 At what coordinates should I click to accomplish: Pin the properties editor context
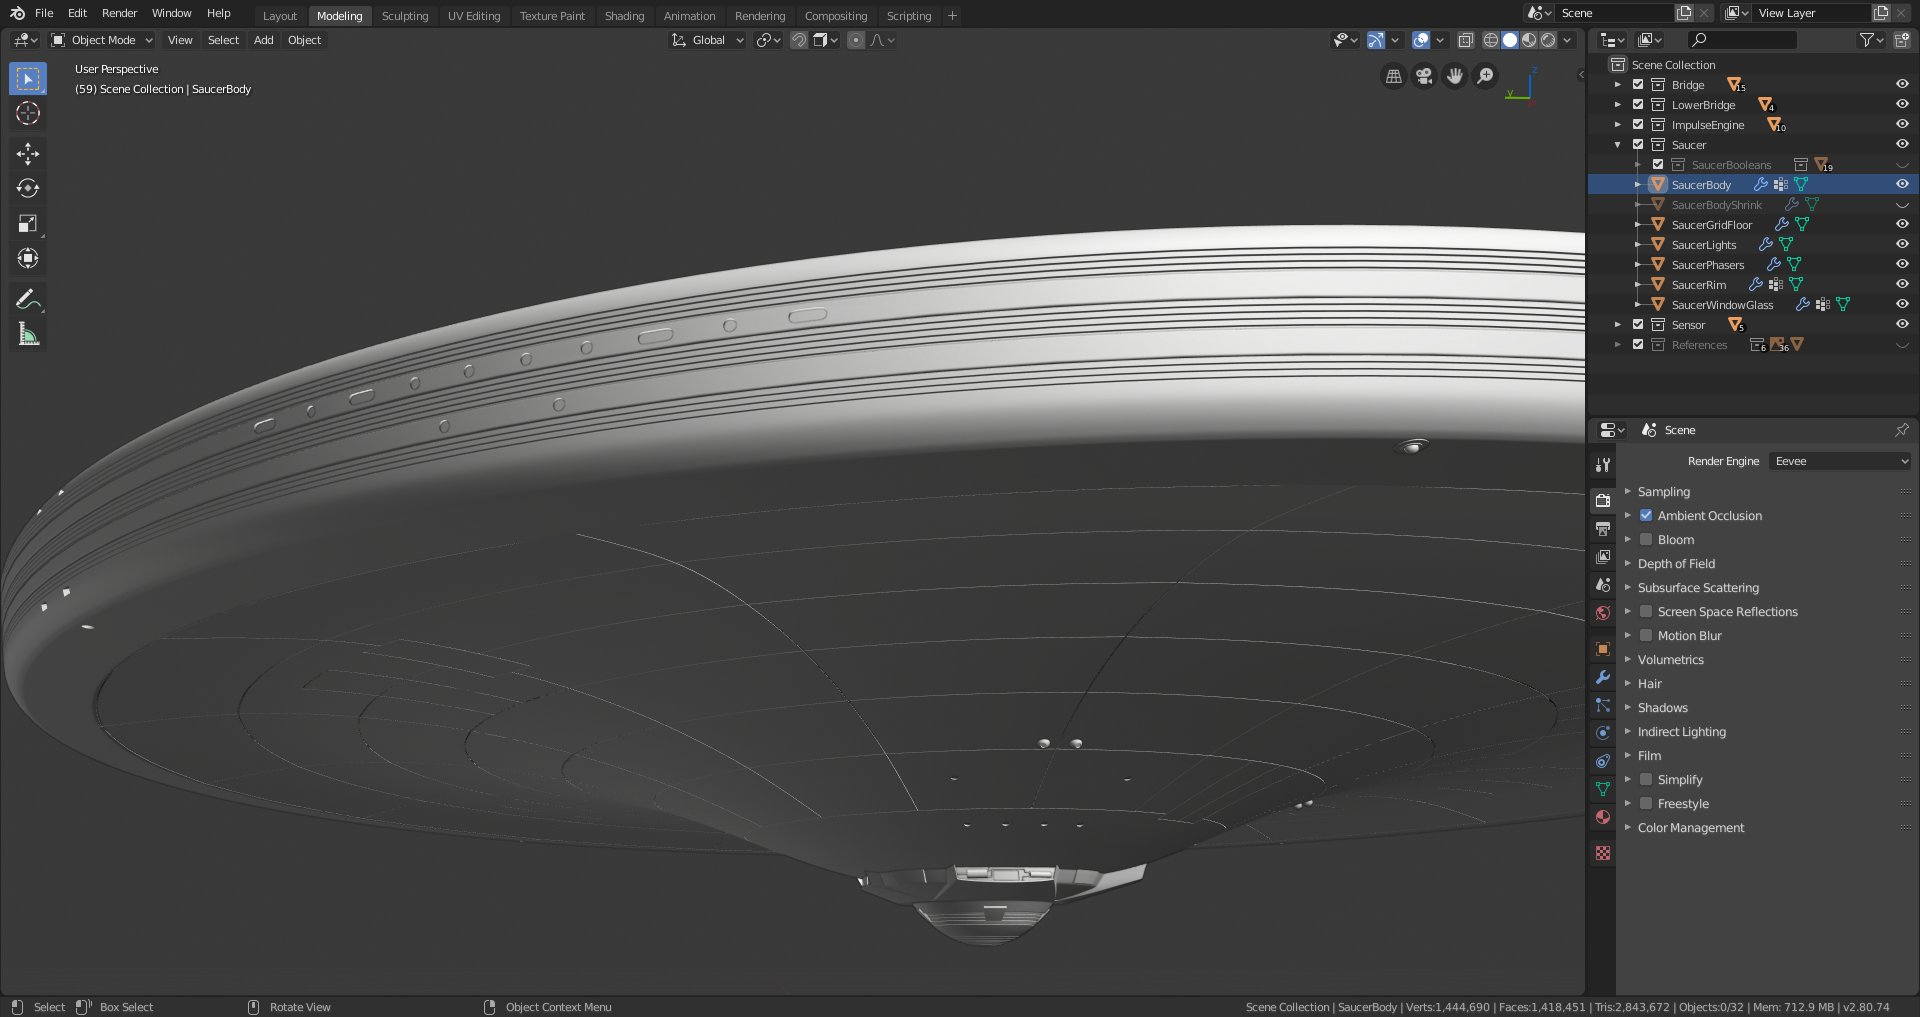click(1901, 430)
